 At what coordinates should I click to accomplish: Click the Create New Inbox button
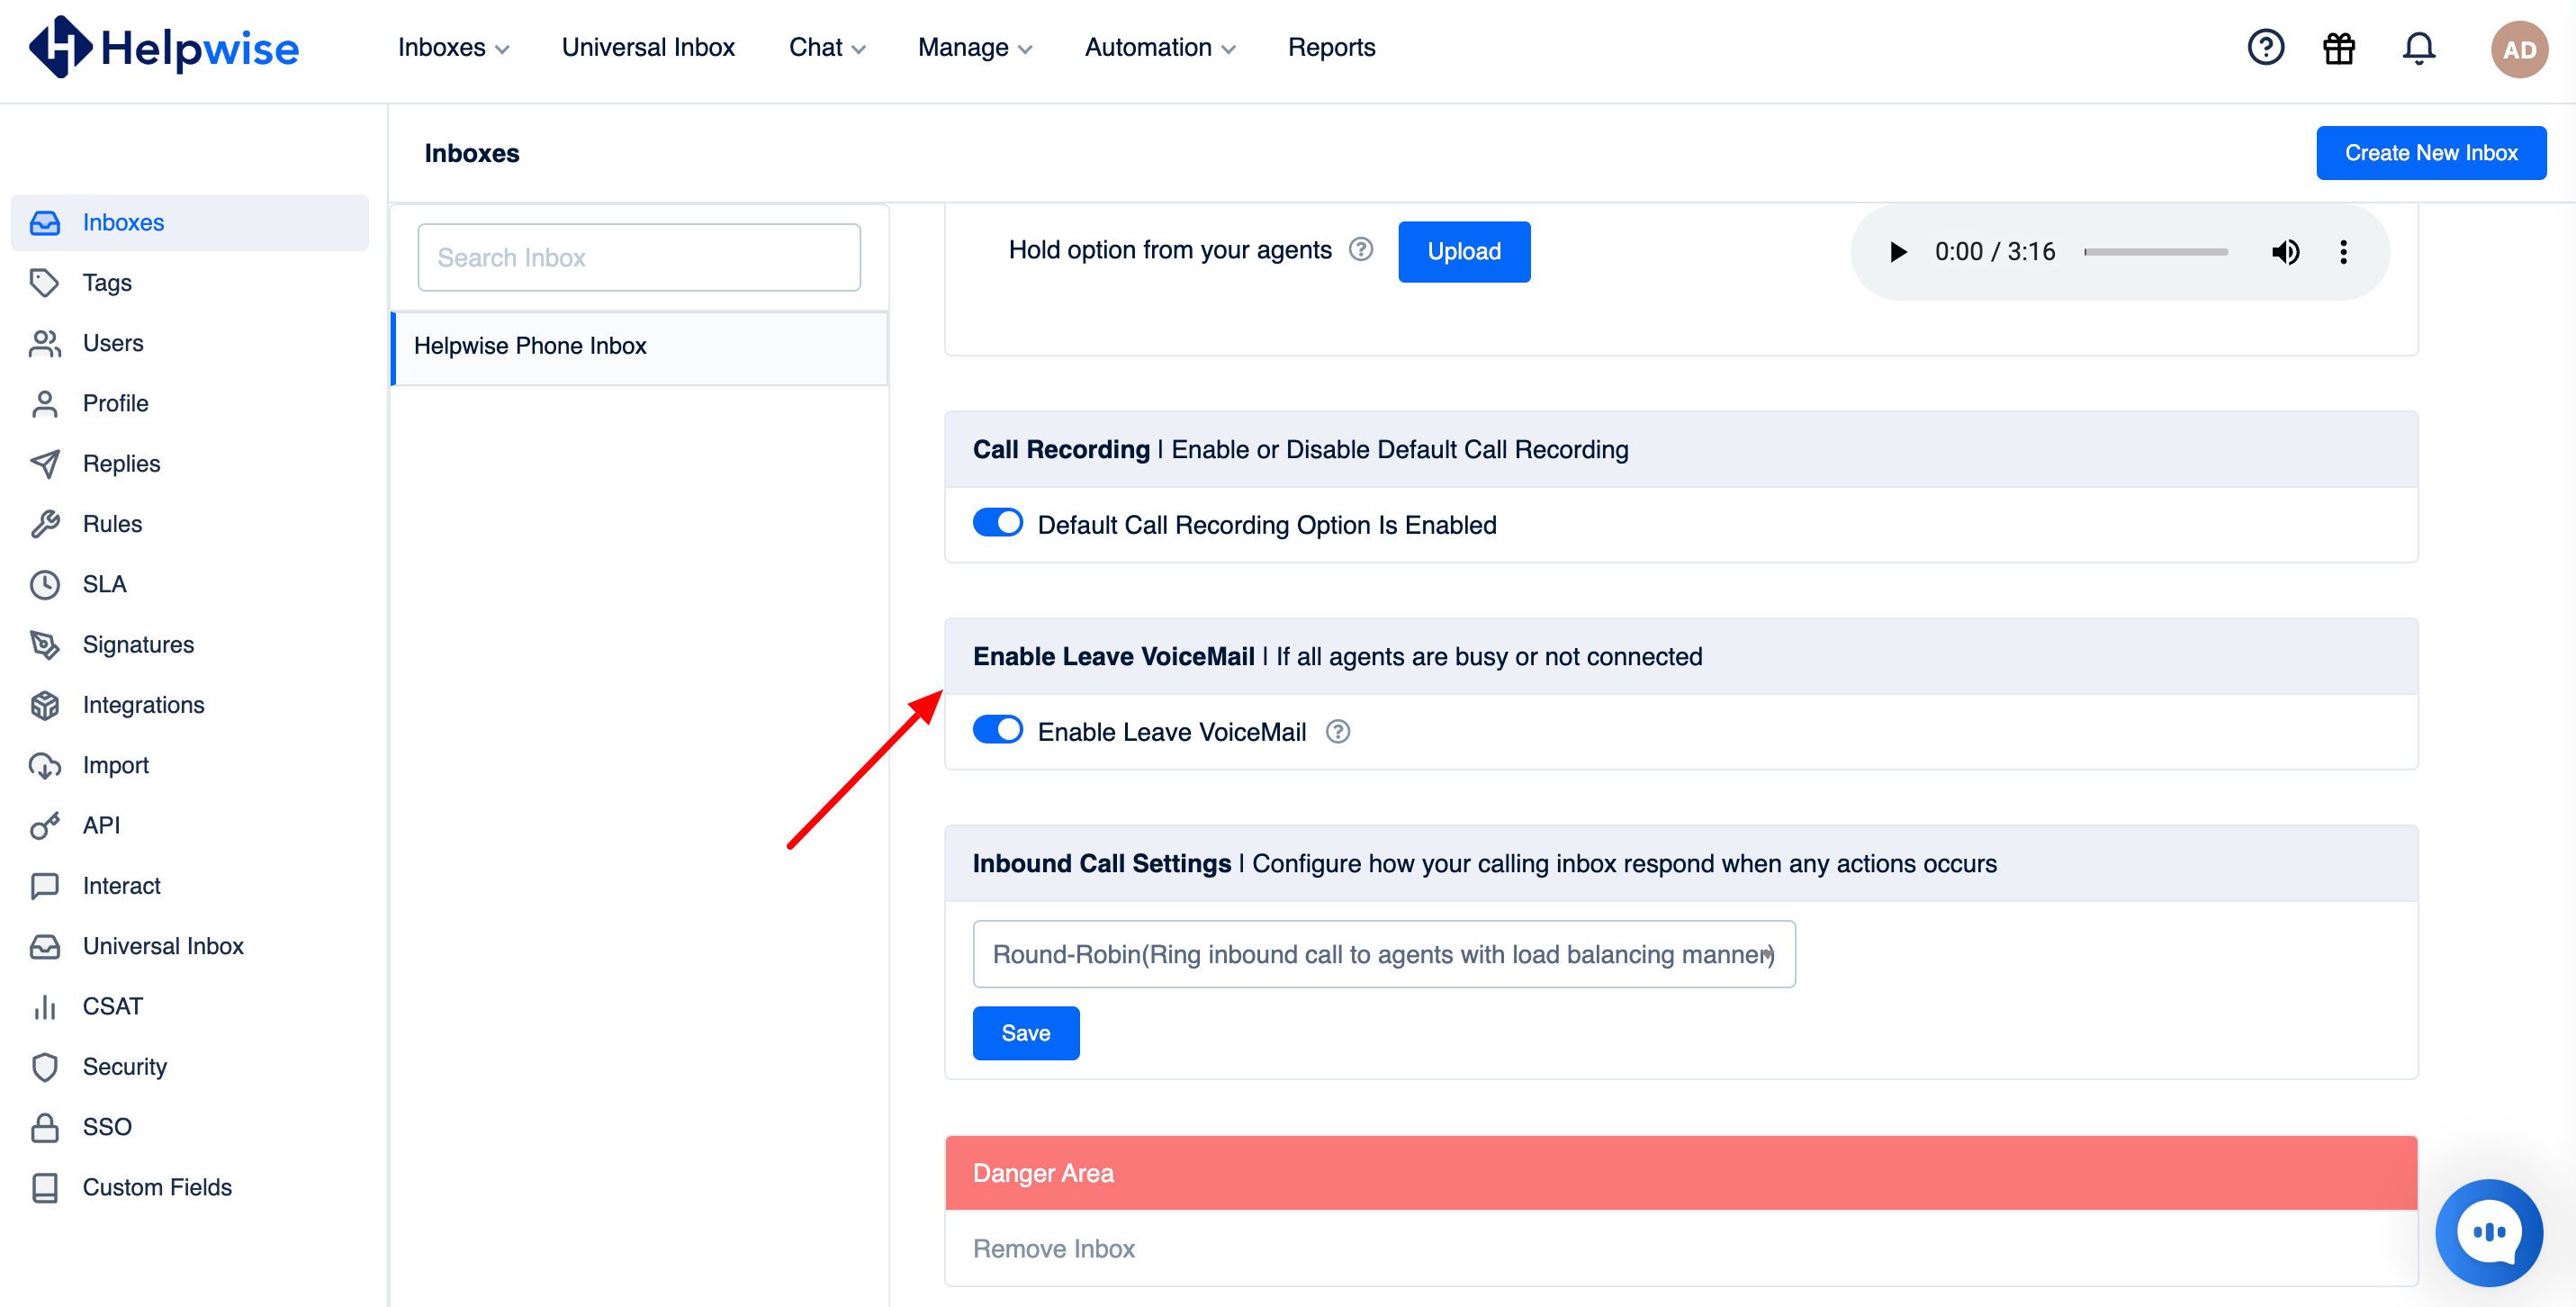[x=2430, y=153]
